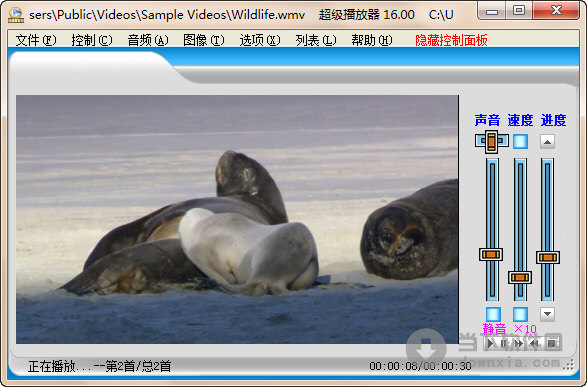587x387 pixels.
Task: Click the 速度 speed slider handle
Action: pyautogui.click(x=520, y=277)
